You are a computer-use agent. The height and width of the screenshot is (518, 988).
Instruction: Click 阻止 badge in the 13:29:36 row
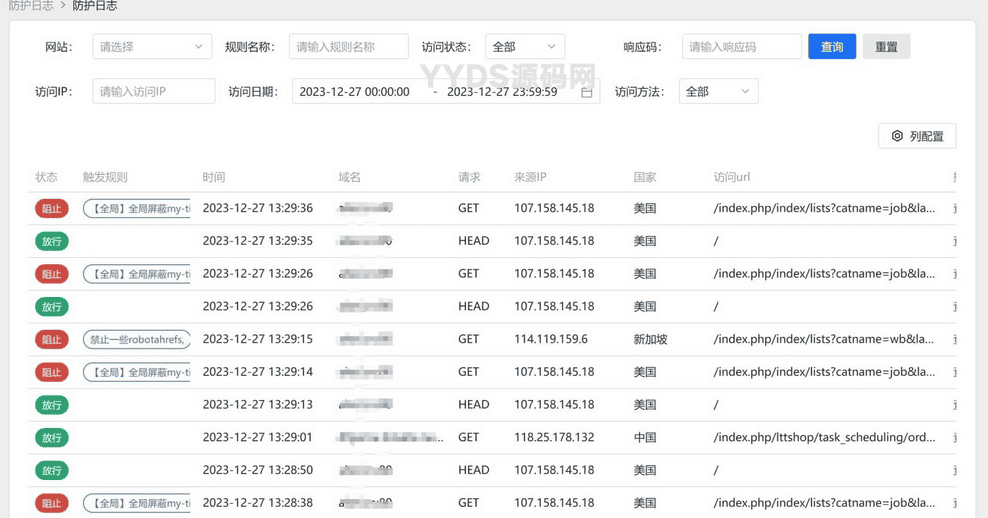(52, 209)
